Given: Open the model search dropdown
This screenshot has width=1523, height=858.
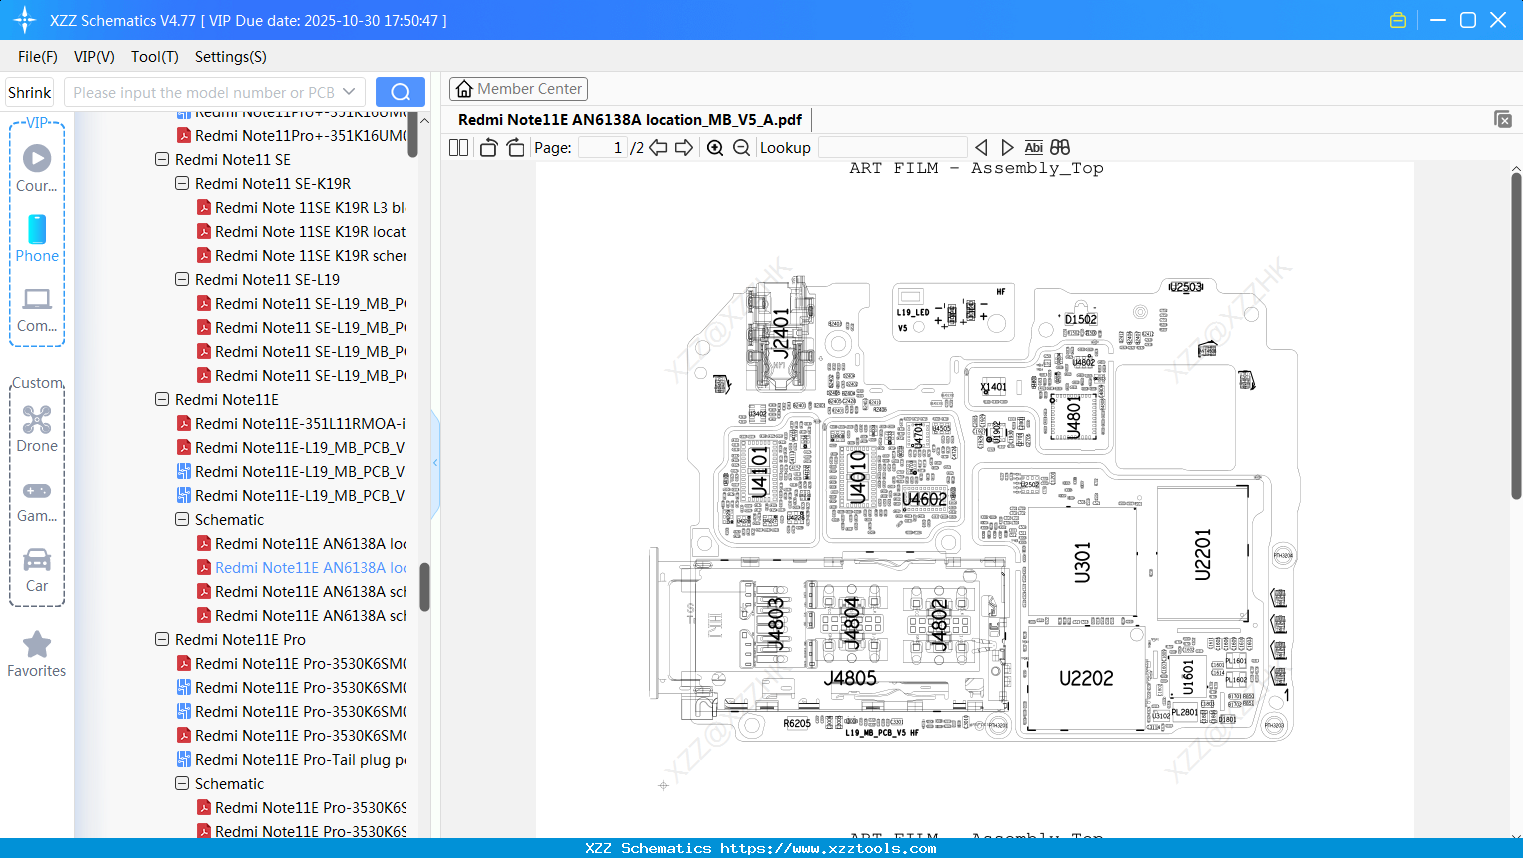Looking at the screenshot, I should [347, 91].
